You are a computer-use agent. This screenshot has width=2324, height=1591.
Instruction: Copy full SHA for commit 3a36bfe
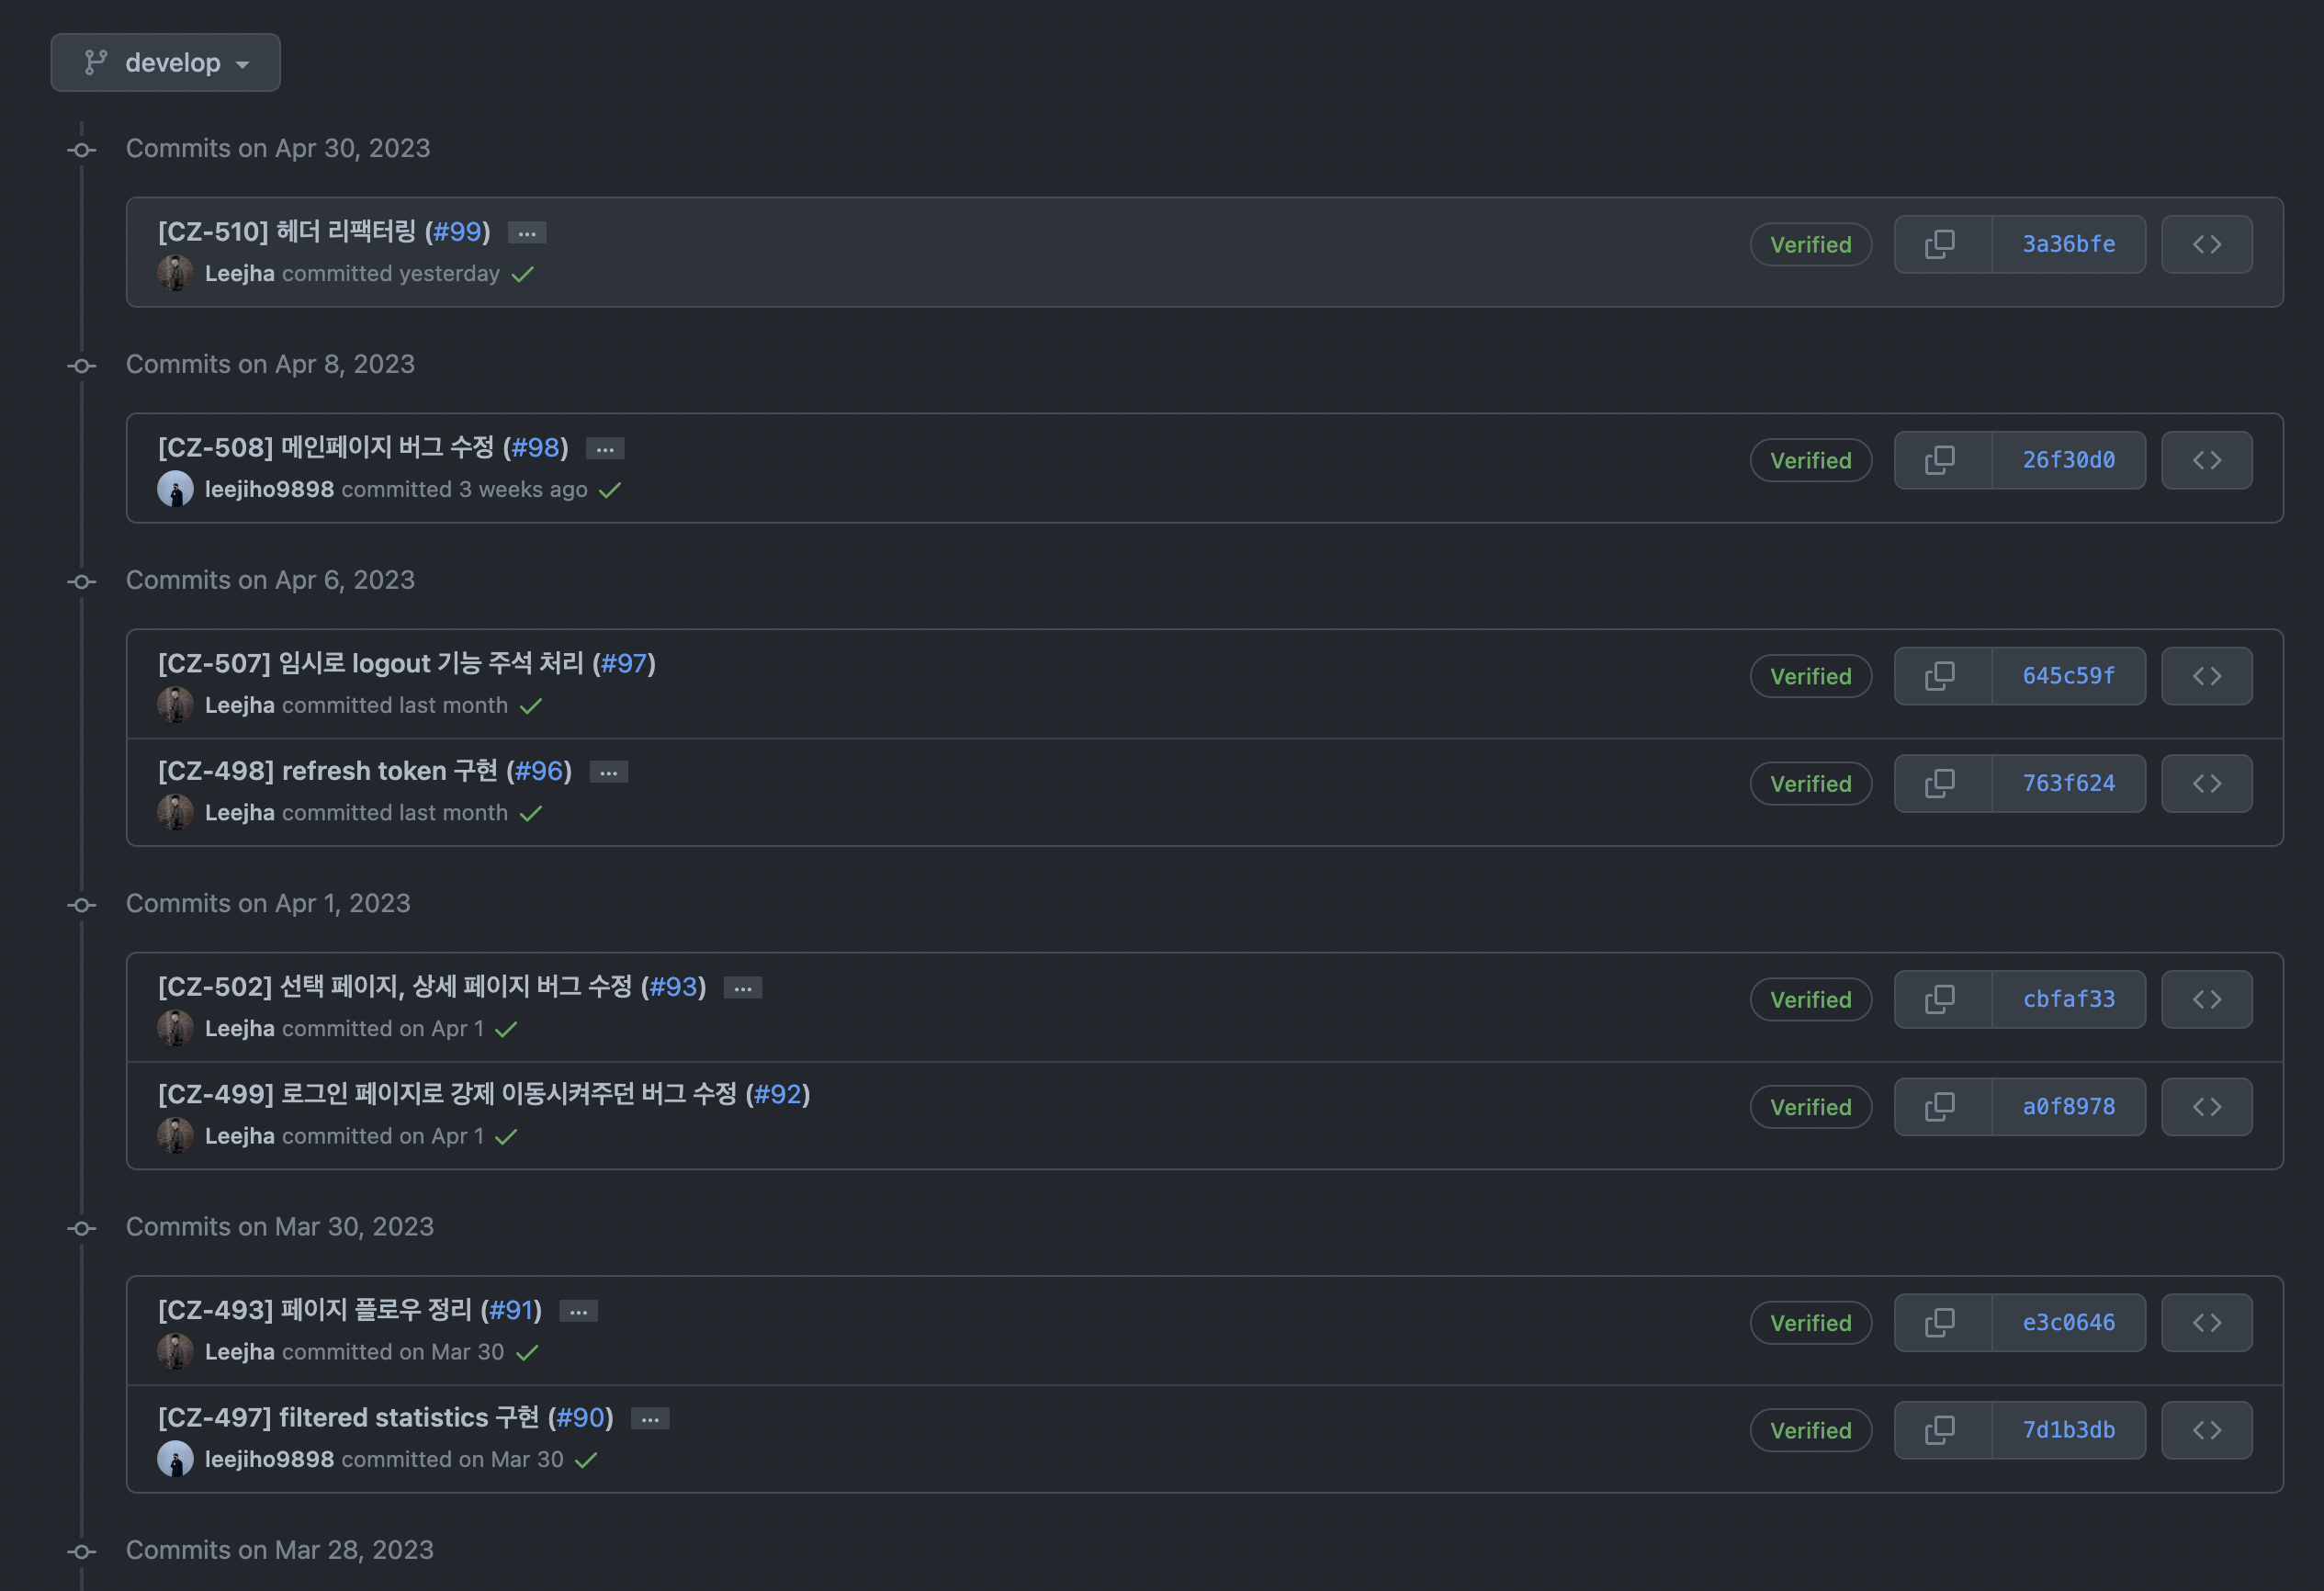[x=1940, y=244]
